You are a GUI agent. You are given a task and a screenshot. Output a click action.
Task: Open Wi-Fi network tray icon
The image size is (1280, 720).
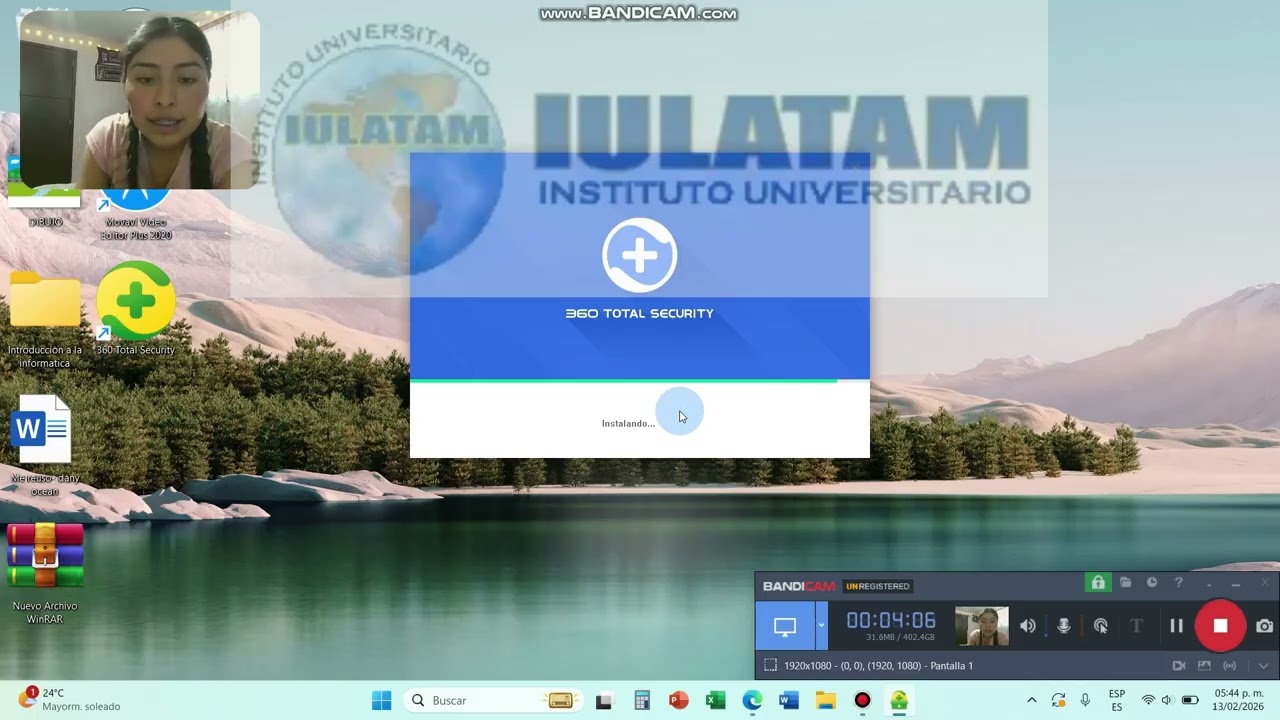click(1148, 700)
